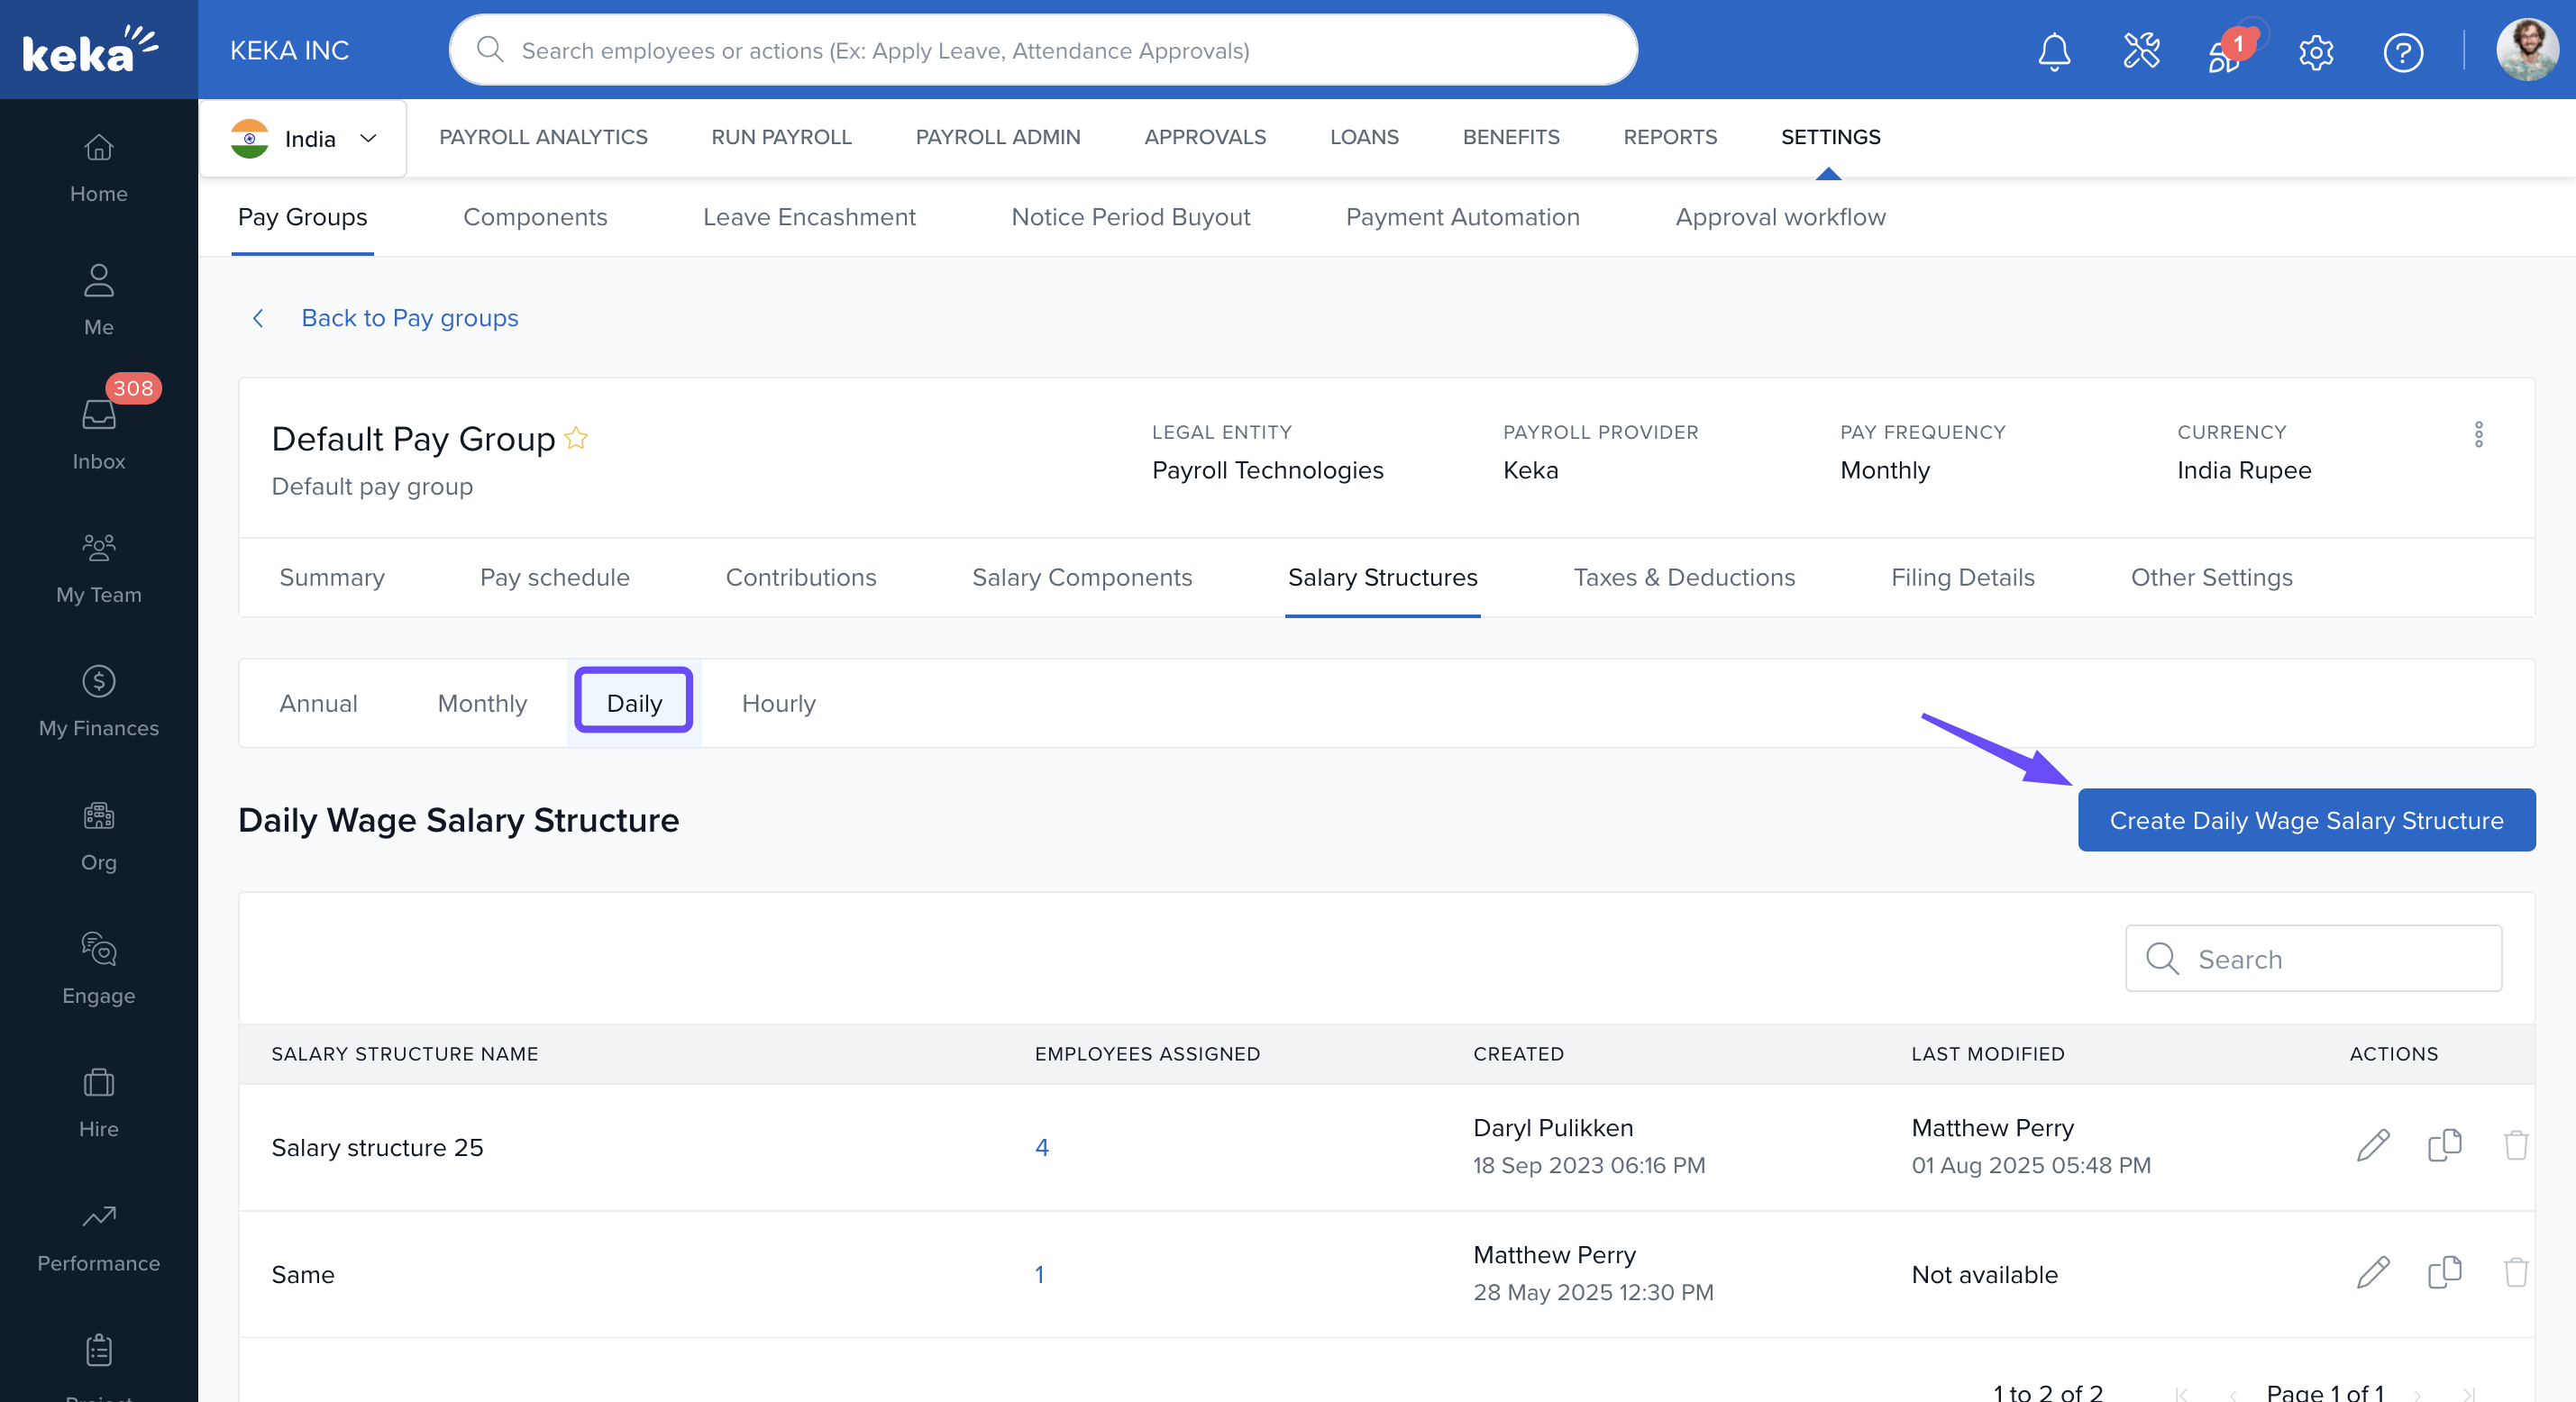
Task: Delete Salary structure 25 with trash icon
Action: pyautogui.click(x=2516, y=1146)
